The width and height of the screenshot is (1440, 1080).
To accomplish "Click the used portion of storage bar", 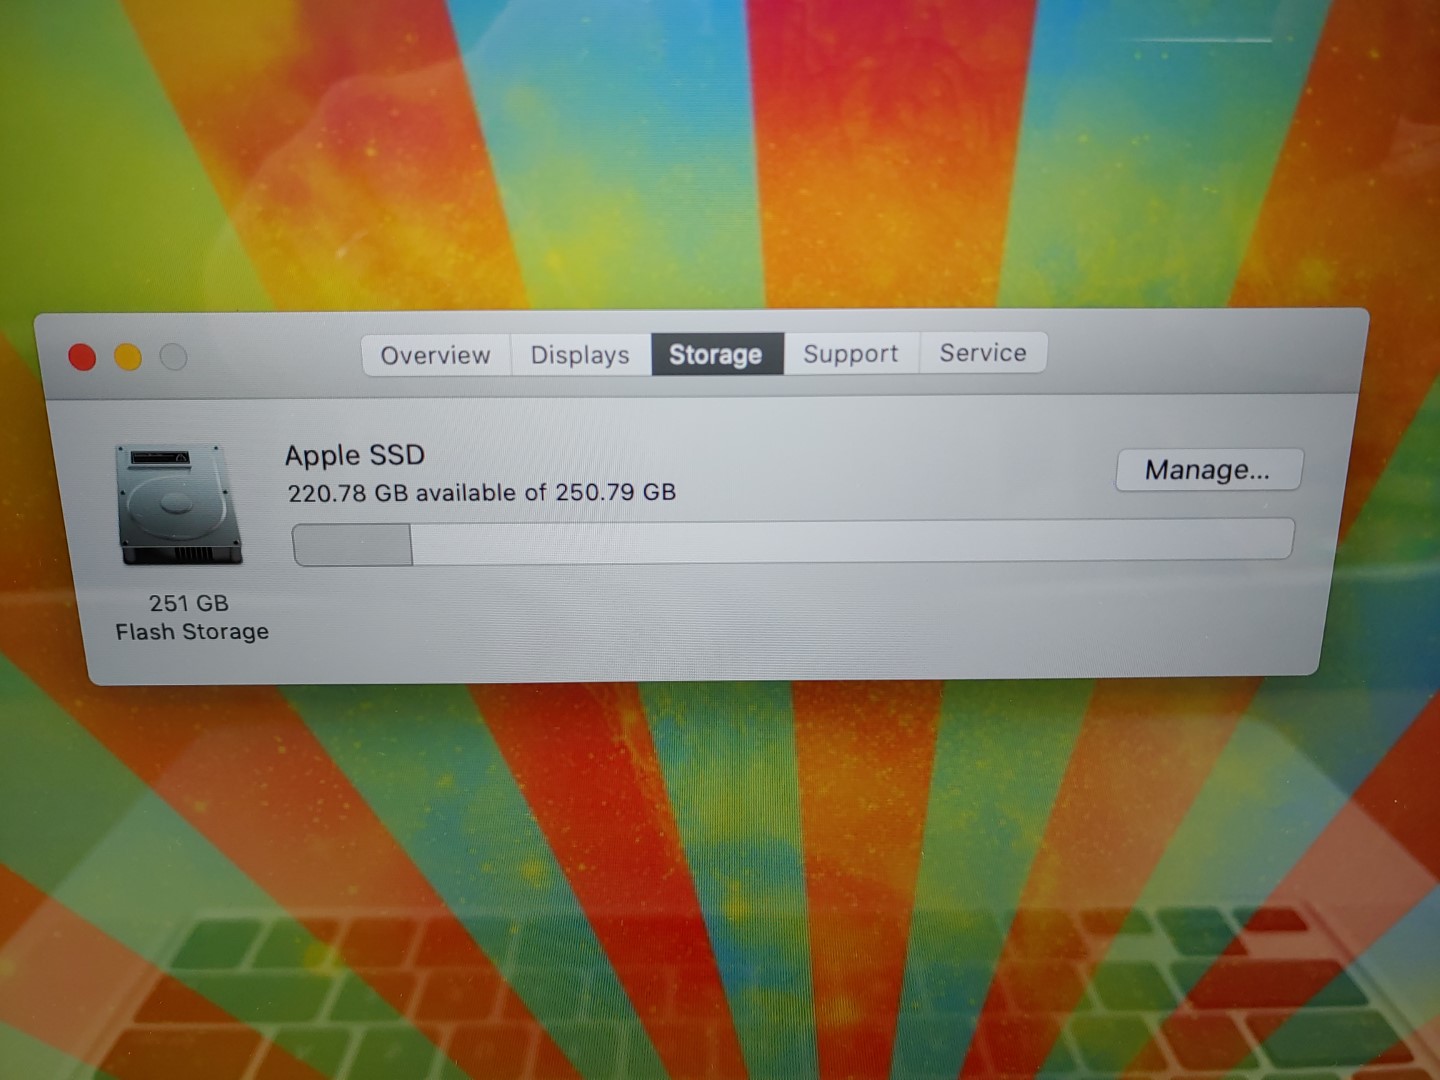I will [352, 545].
